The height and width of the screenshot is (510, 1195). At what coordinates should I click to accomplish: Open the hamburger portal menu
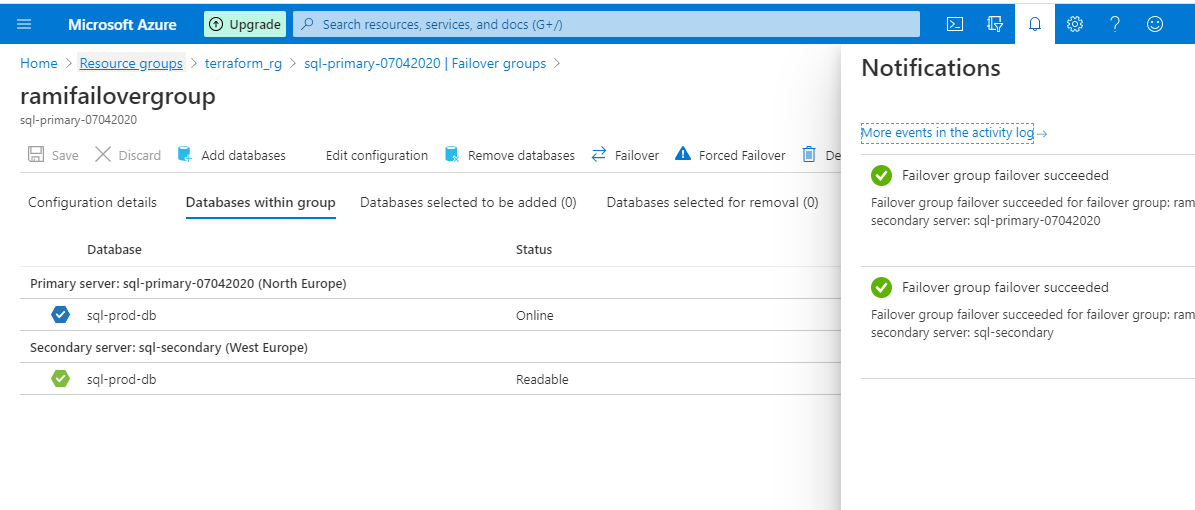pos(24,24)
